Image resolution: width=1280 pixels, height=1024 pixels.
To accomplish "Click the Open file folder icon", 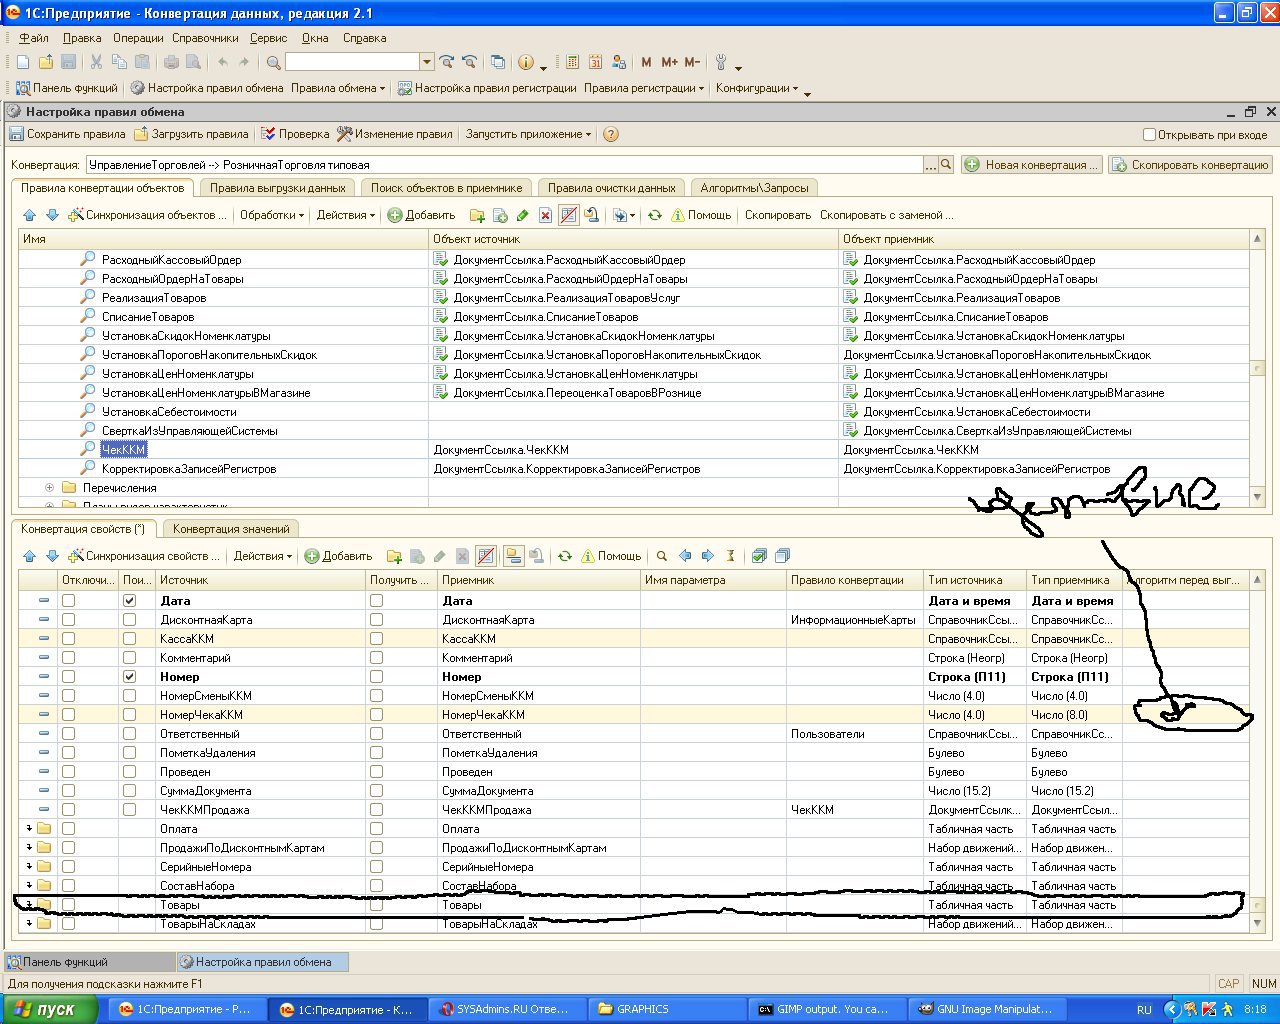I will pyautogui.click(x=46, y=62).
